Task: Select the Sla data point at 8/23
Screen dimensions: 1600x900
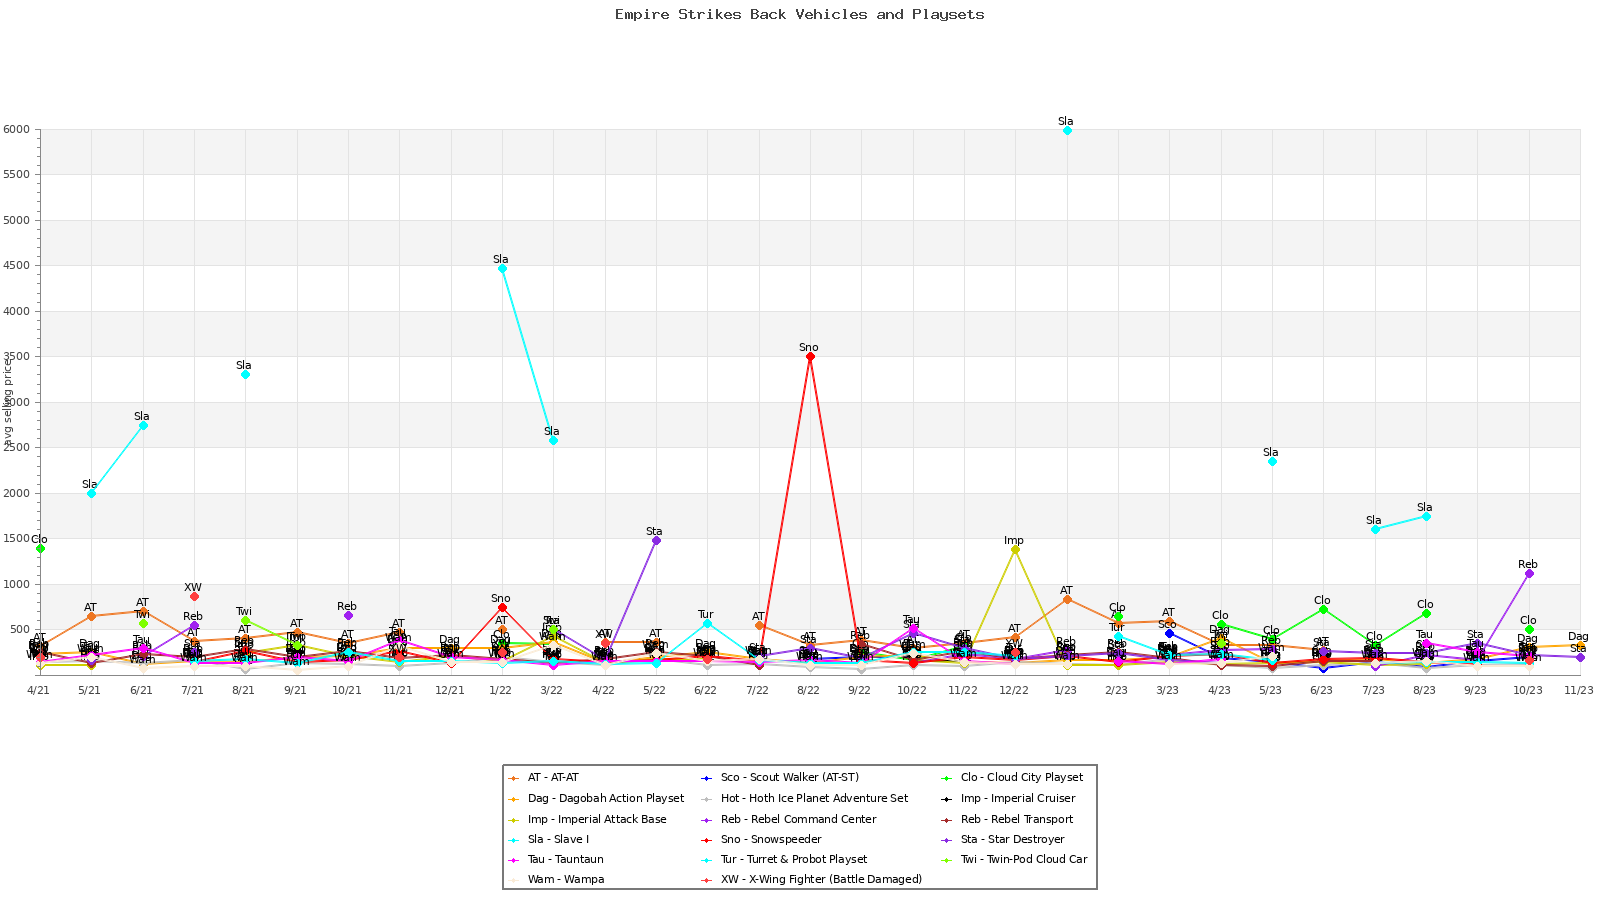Action: [1426, 516]
